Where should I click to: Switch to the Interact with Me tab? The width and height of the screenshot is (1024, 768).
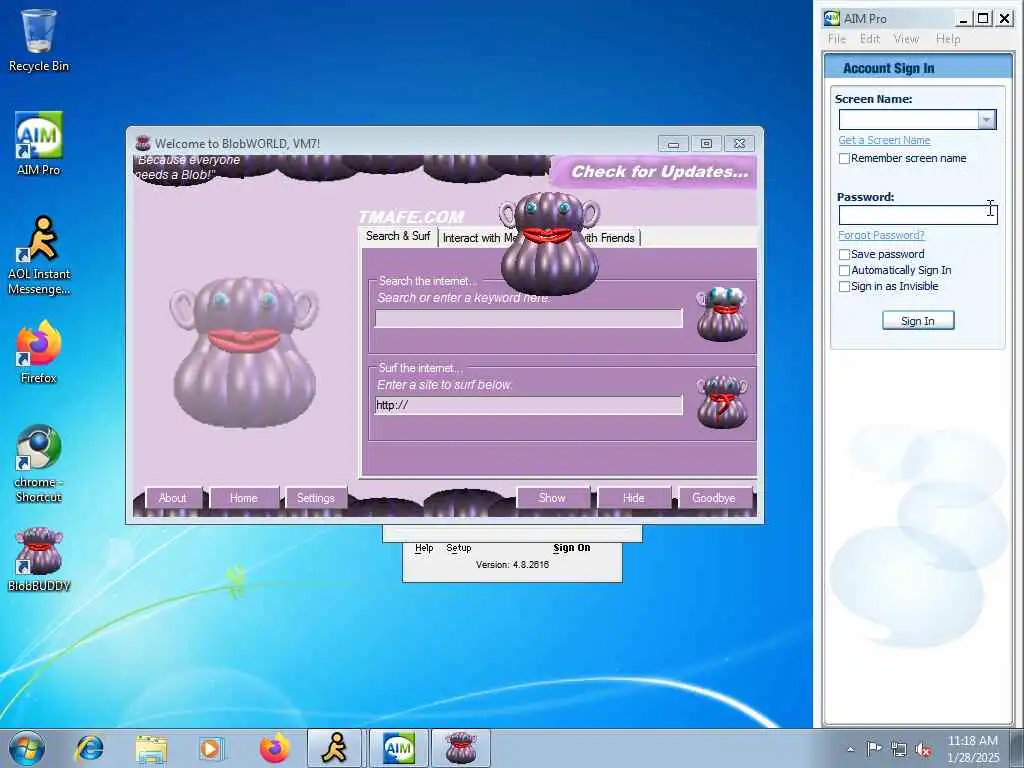477,238
